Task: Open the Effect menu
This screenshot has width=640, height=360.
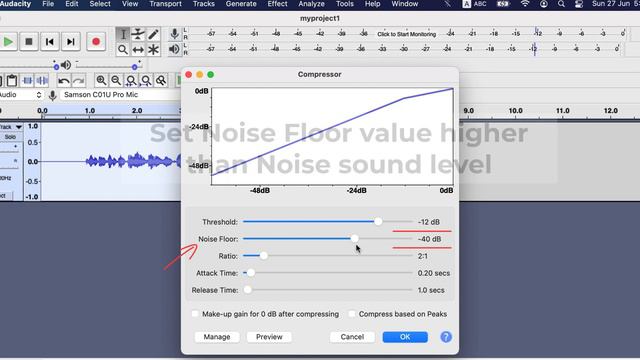Action: pos(277,4)
